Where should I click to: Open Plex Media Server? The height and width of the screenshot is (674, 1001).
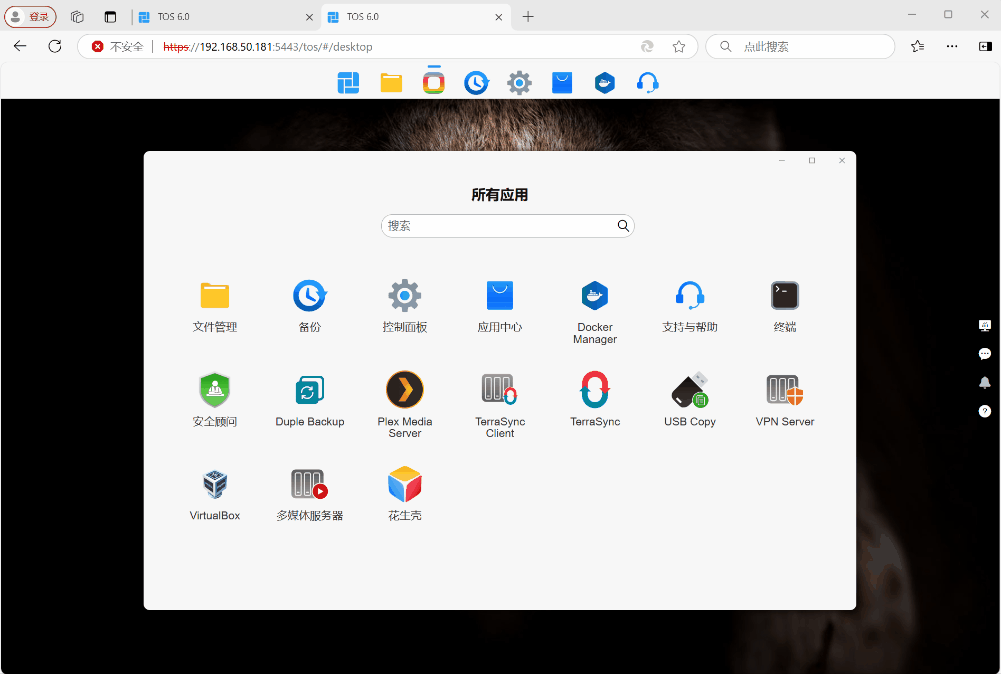[x=405, y=406]
